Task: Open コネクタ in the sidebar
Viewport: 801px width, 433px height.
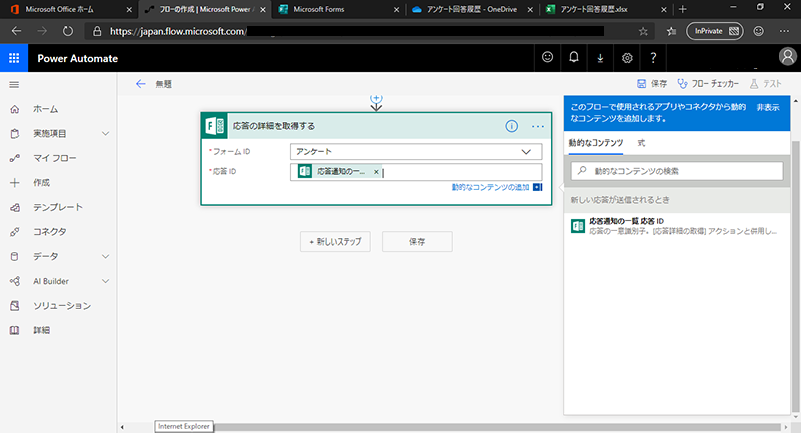Action: pos(50,232)
